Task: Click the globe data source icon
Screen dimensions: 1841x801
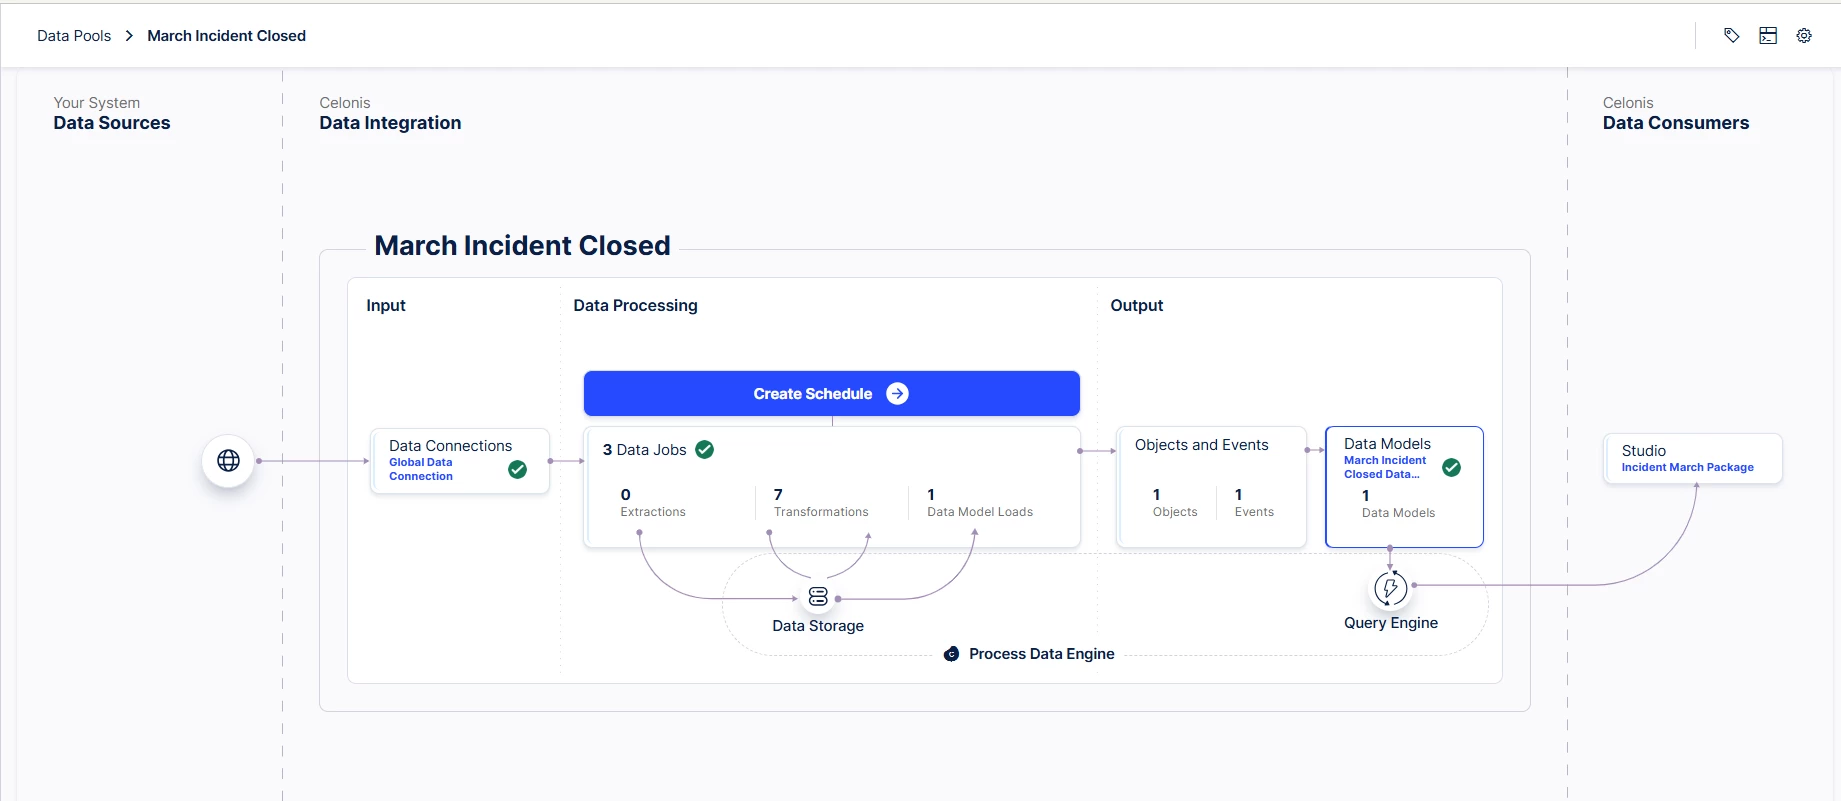Action: pyautogui.click(x=228, y=461)
